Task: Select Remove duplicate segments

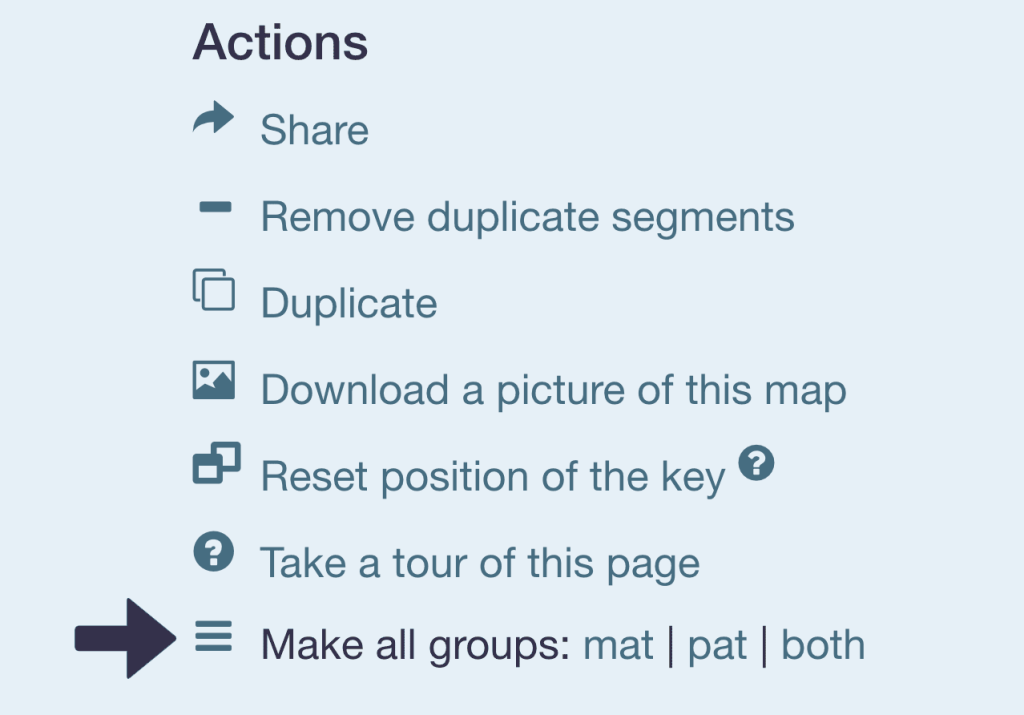Action: coord(527,217)
